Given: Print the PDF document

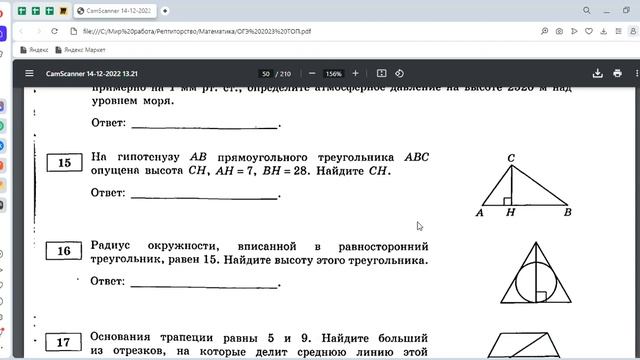Looking at the screenshot, I should (x=618, y=73).
